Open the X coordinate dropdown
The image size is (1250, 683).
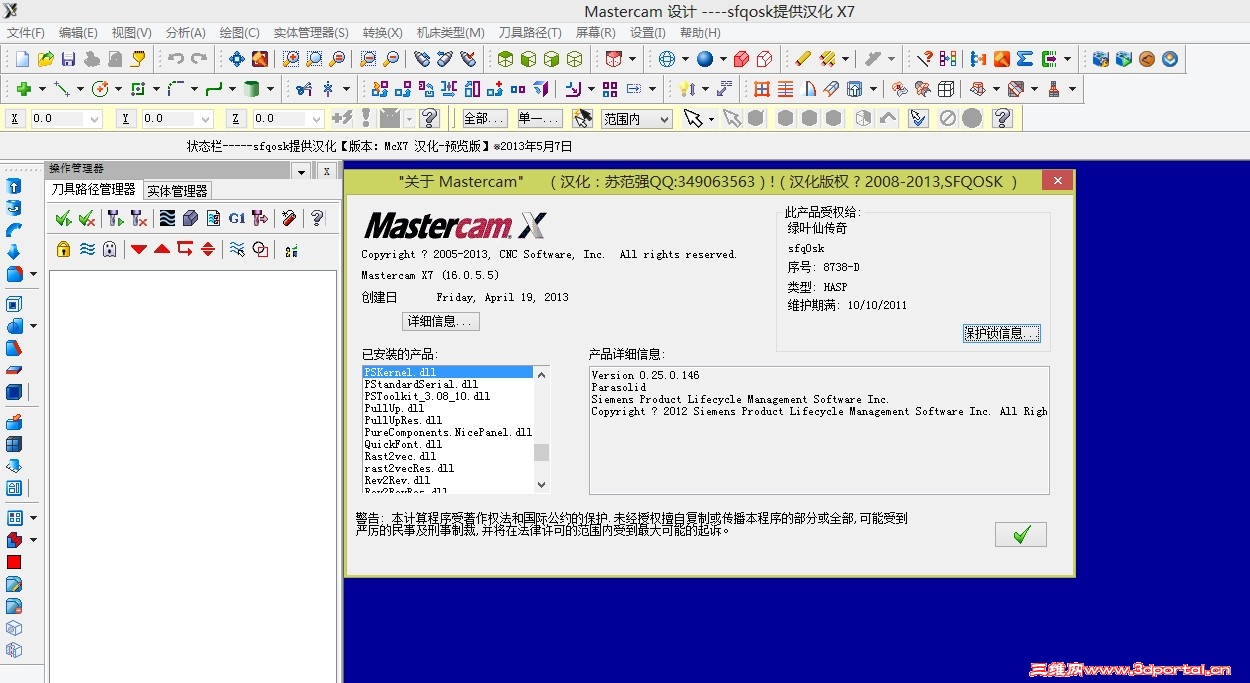tap(95, 119)
